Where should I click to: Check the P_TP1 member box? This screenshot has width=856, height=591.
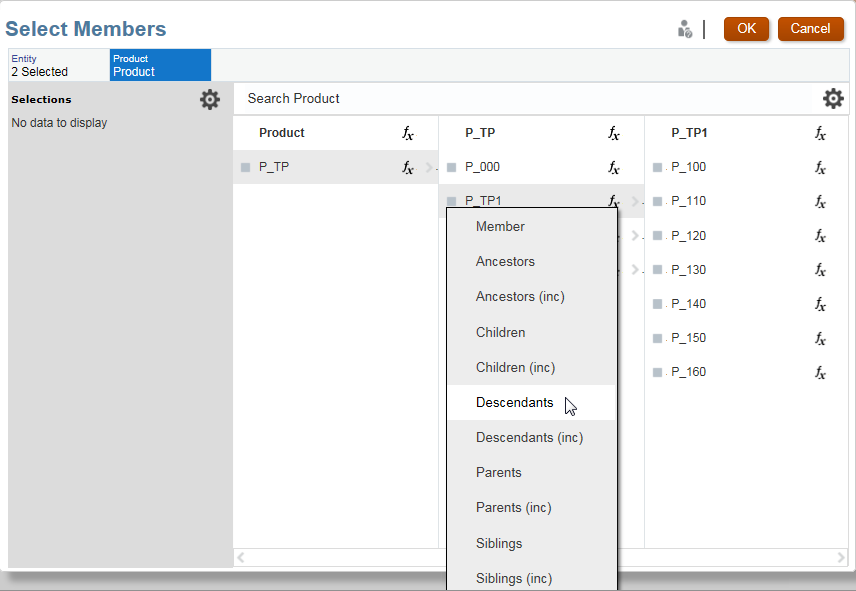click(451, 201)
